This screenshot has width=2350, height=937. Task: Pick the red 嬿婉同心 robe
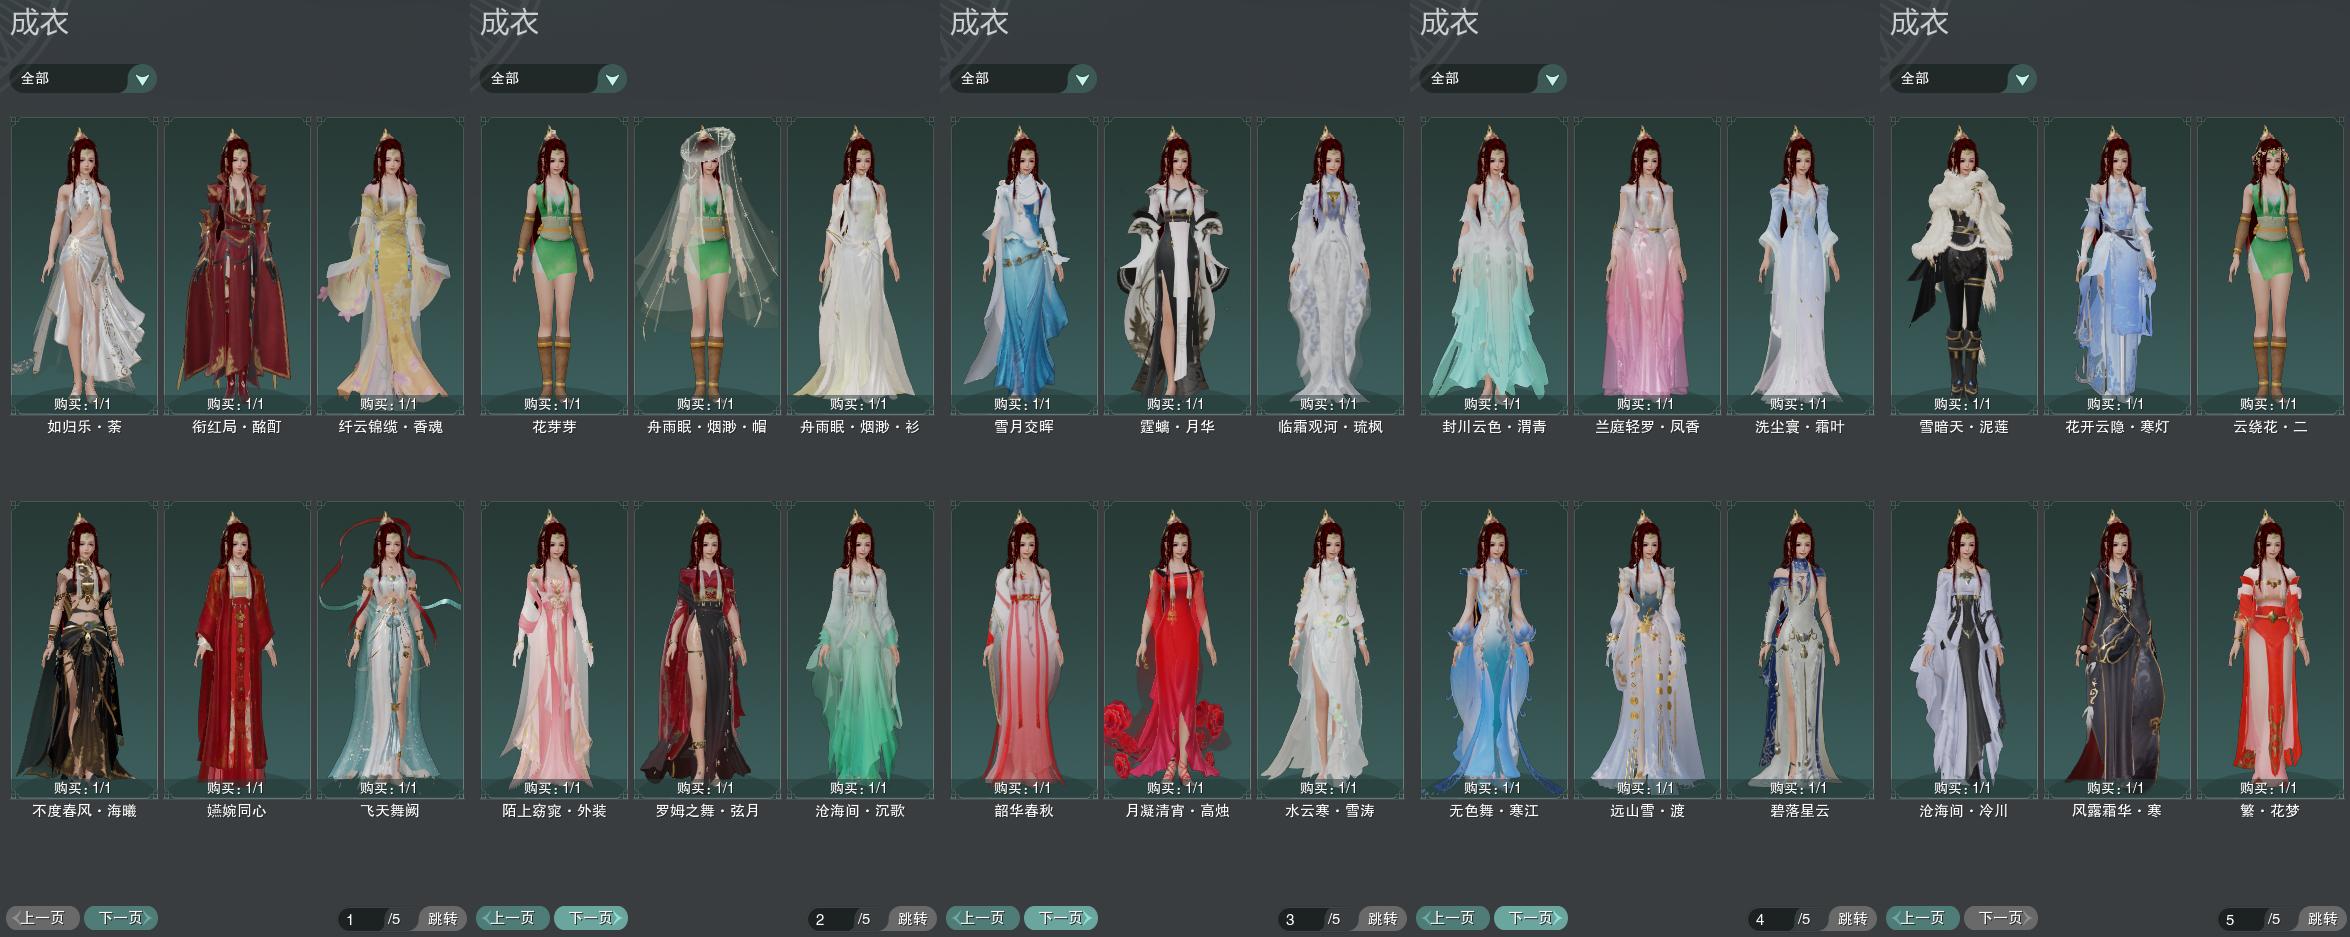tap(237, 649)
